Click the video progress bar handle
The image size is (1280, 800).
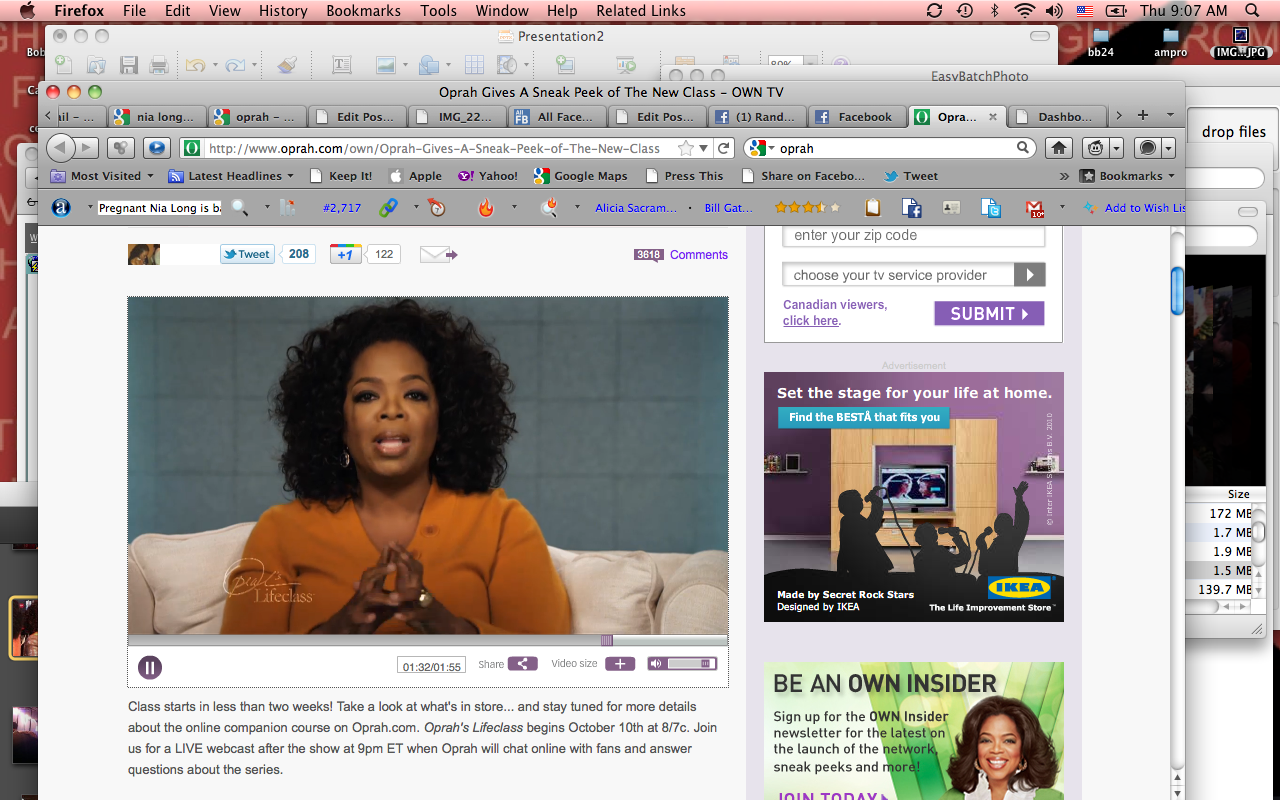pyautogui.click(x=606, y=640)
